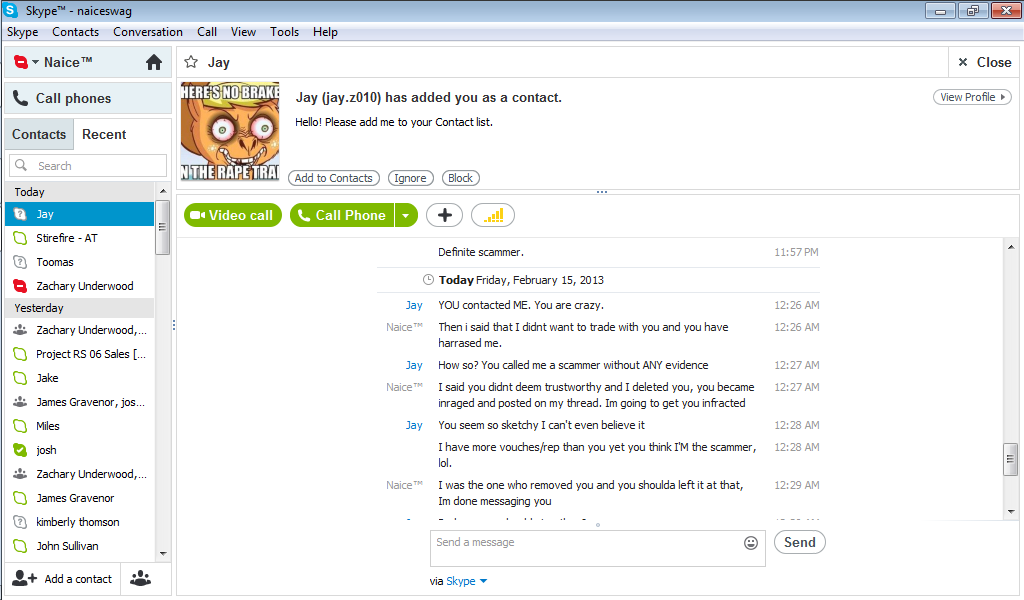Click Add to Contacts button
This screenshot has height=600, width=1024.
(334, 178)
